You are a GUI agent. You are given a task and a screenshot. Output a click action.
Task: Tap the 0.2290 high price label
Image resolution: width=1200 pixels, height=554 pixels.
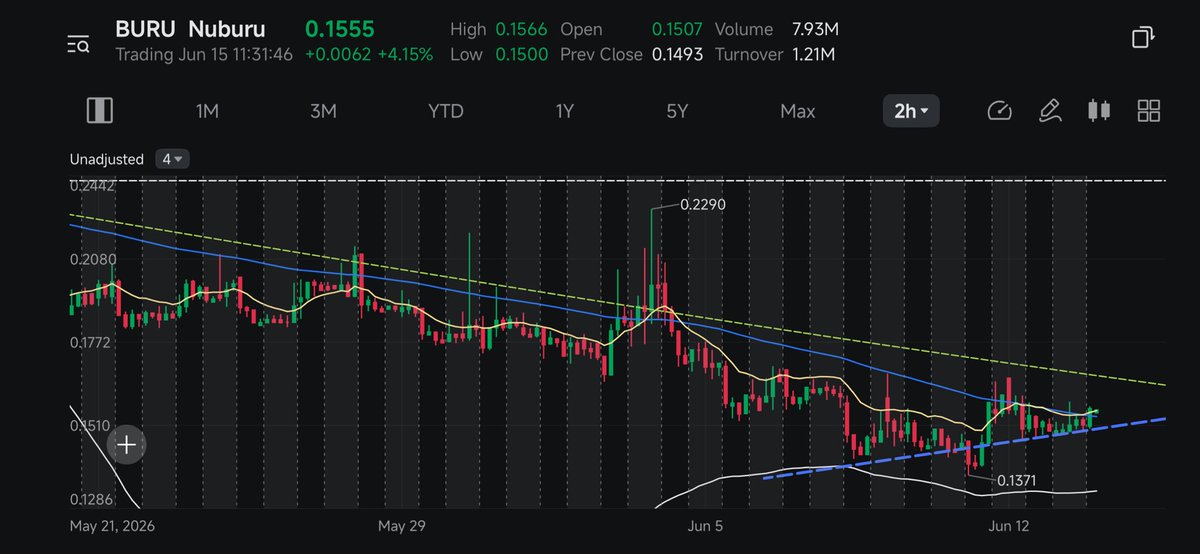(x=702, y=204)
